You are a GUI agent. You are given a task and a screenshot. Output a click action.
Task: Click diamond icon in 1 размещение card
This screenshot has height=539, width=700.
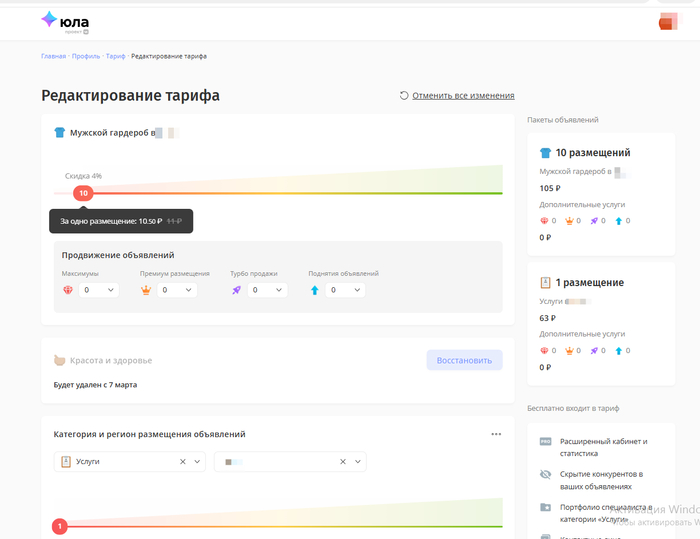point(544,351)
